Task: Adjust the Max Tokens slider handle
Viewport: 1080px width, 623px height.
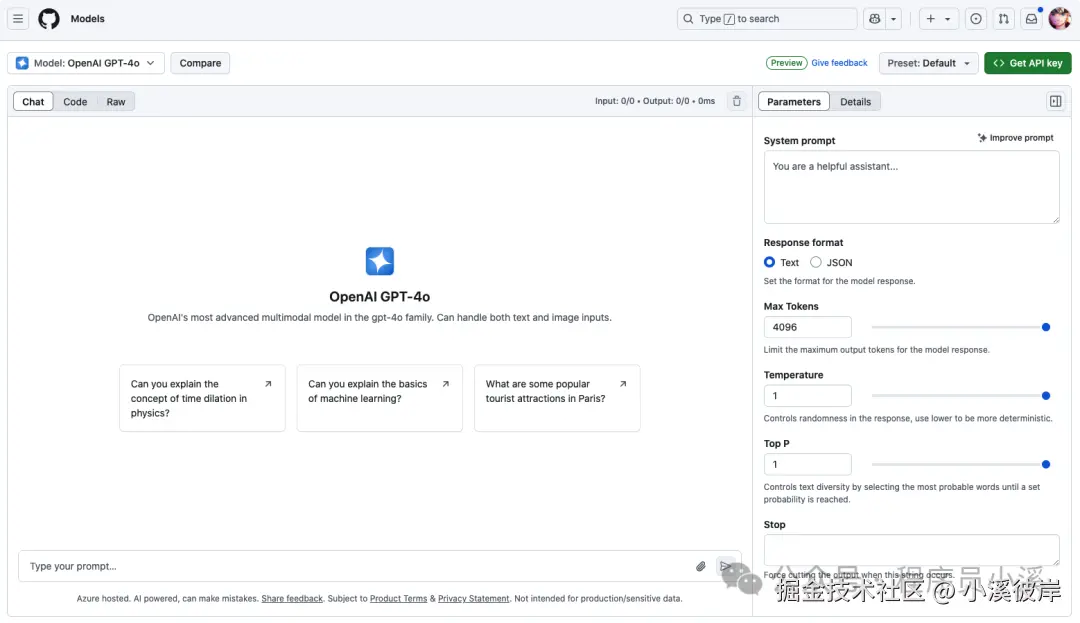Action: click(x=1046, y=327)
